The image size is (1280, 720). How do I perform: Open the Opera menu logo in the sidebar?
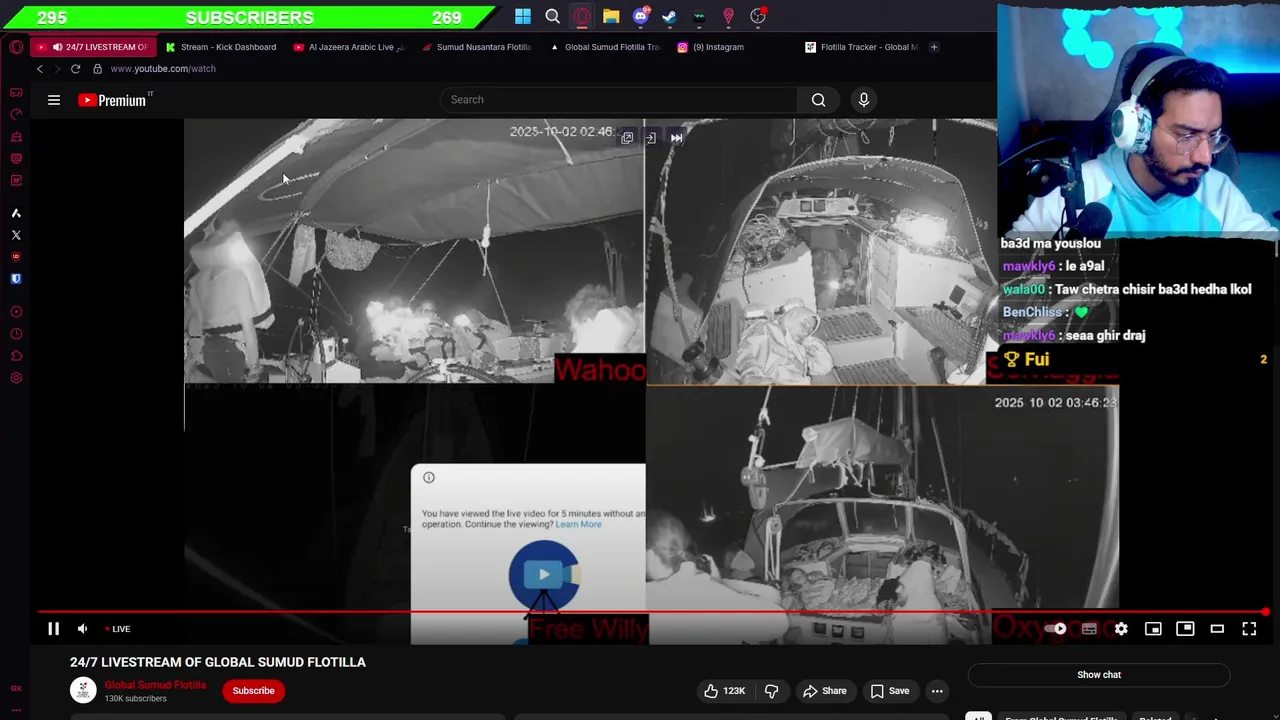point(16,47)
